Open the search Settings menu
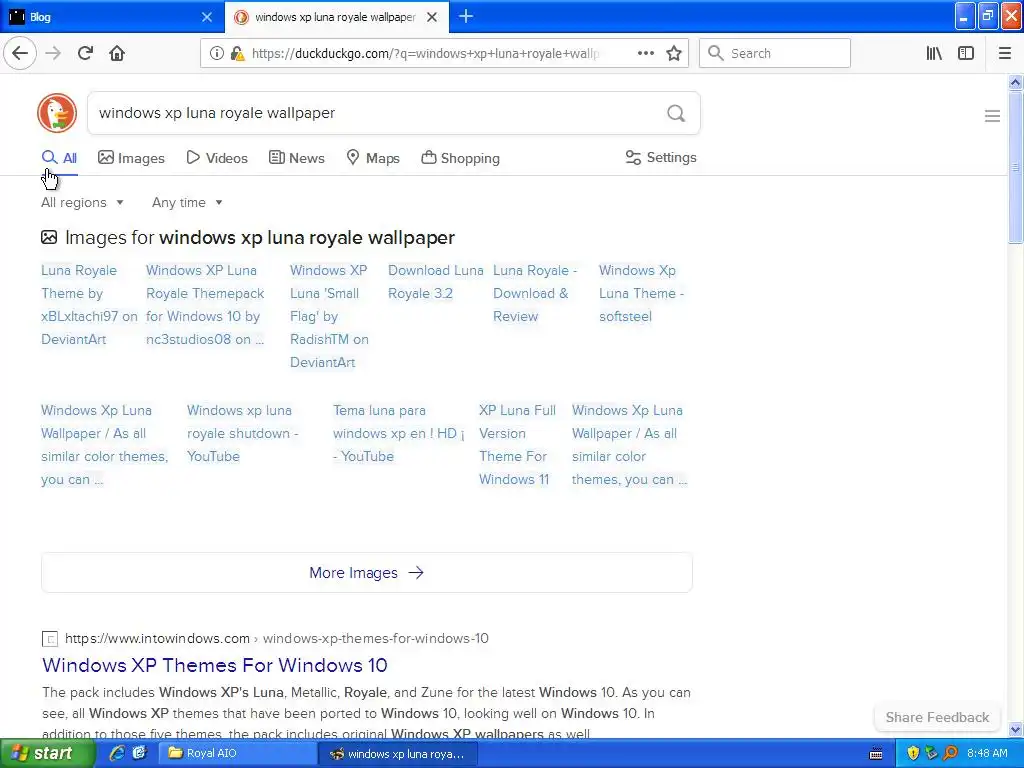The height and width of the screenshot is (768, 1024). [x=661, y=157]
